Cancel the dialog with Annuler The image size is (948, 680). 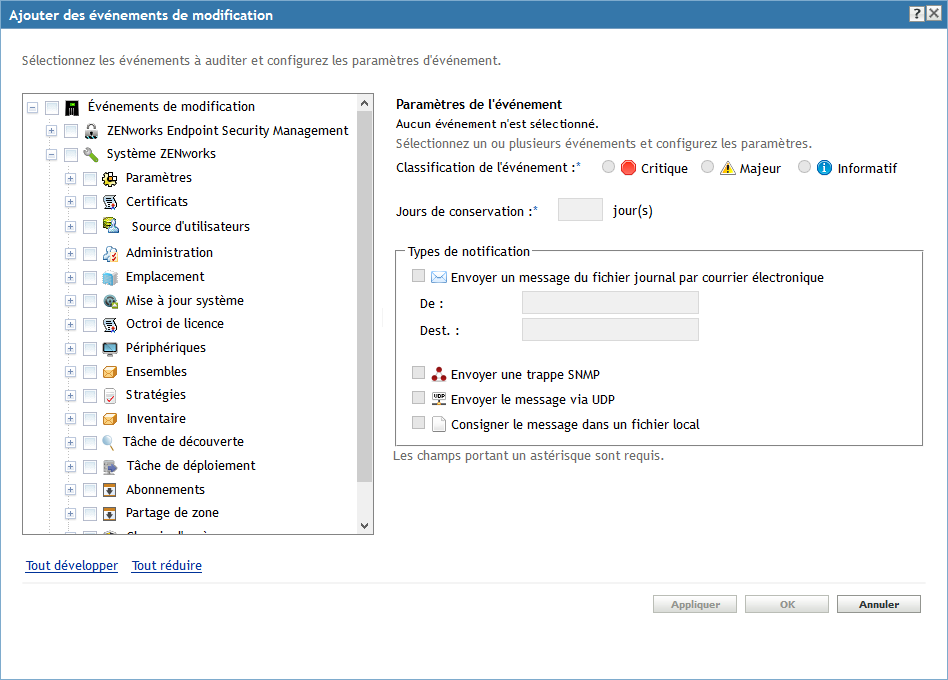point(879,604)
